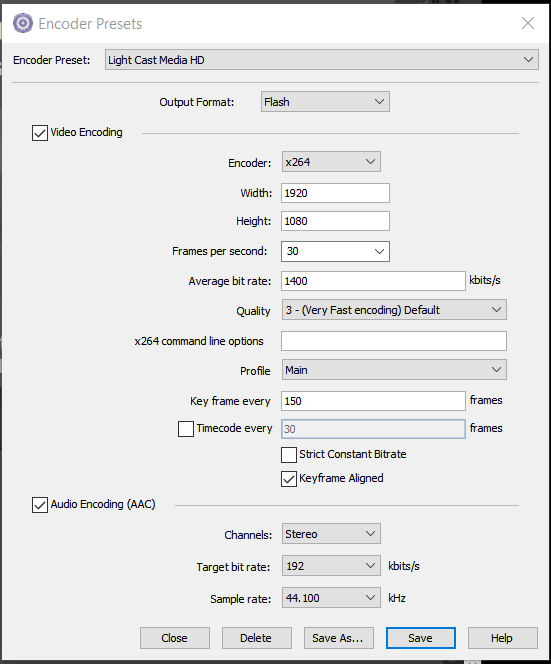This screenshot has width=551, height=664.
Task: Click the Average bit rate field
Action: 373,281
